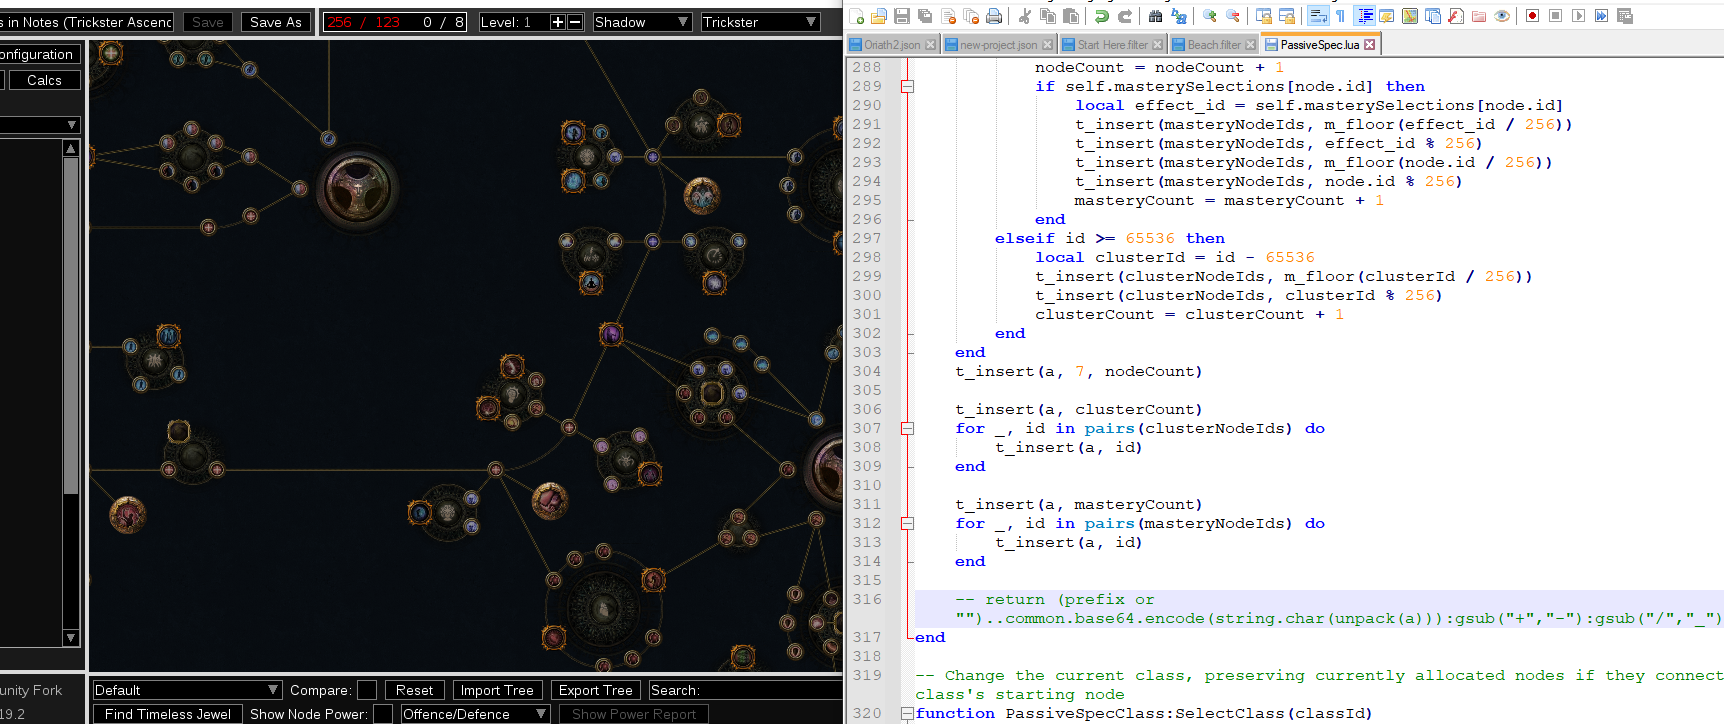
Task: Enable Show Node Power checkbox
Action: point(383,714)
